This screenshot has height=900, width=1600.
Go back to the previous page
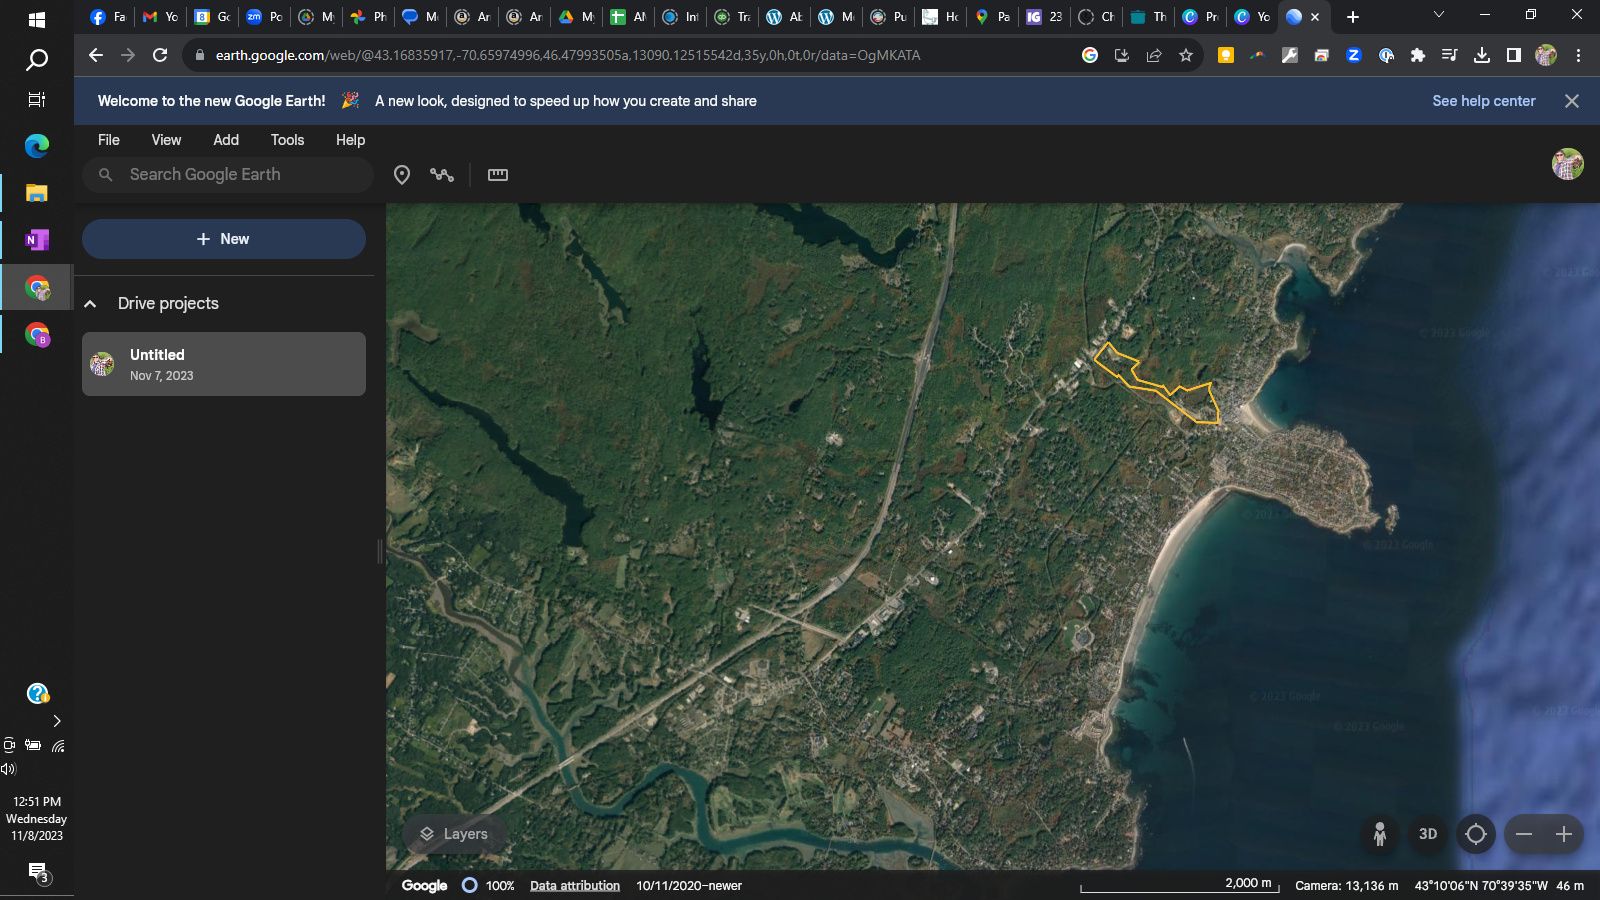tap(96, 55)
